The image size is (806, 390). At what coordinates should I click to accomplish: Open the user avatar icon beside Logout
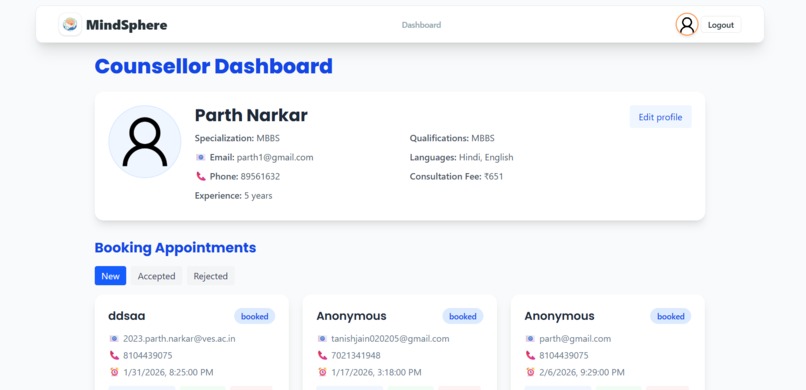pyautogui.click(x=687, y=25)
